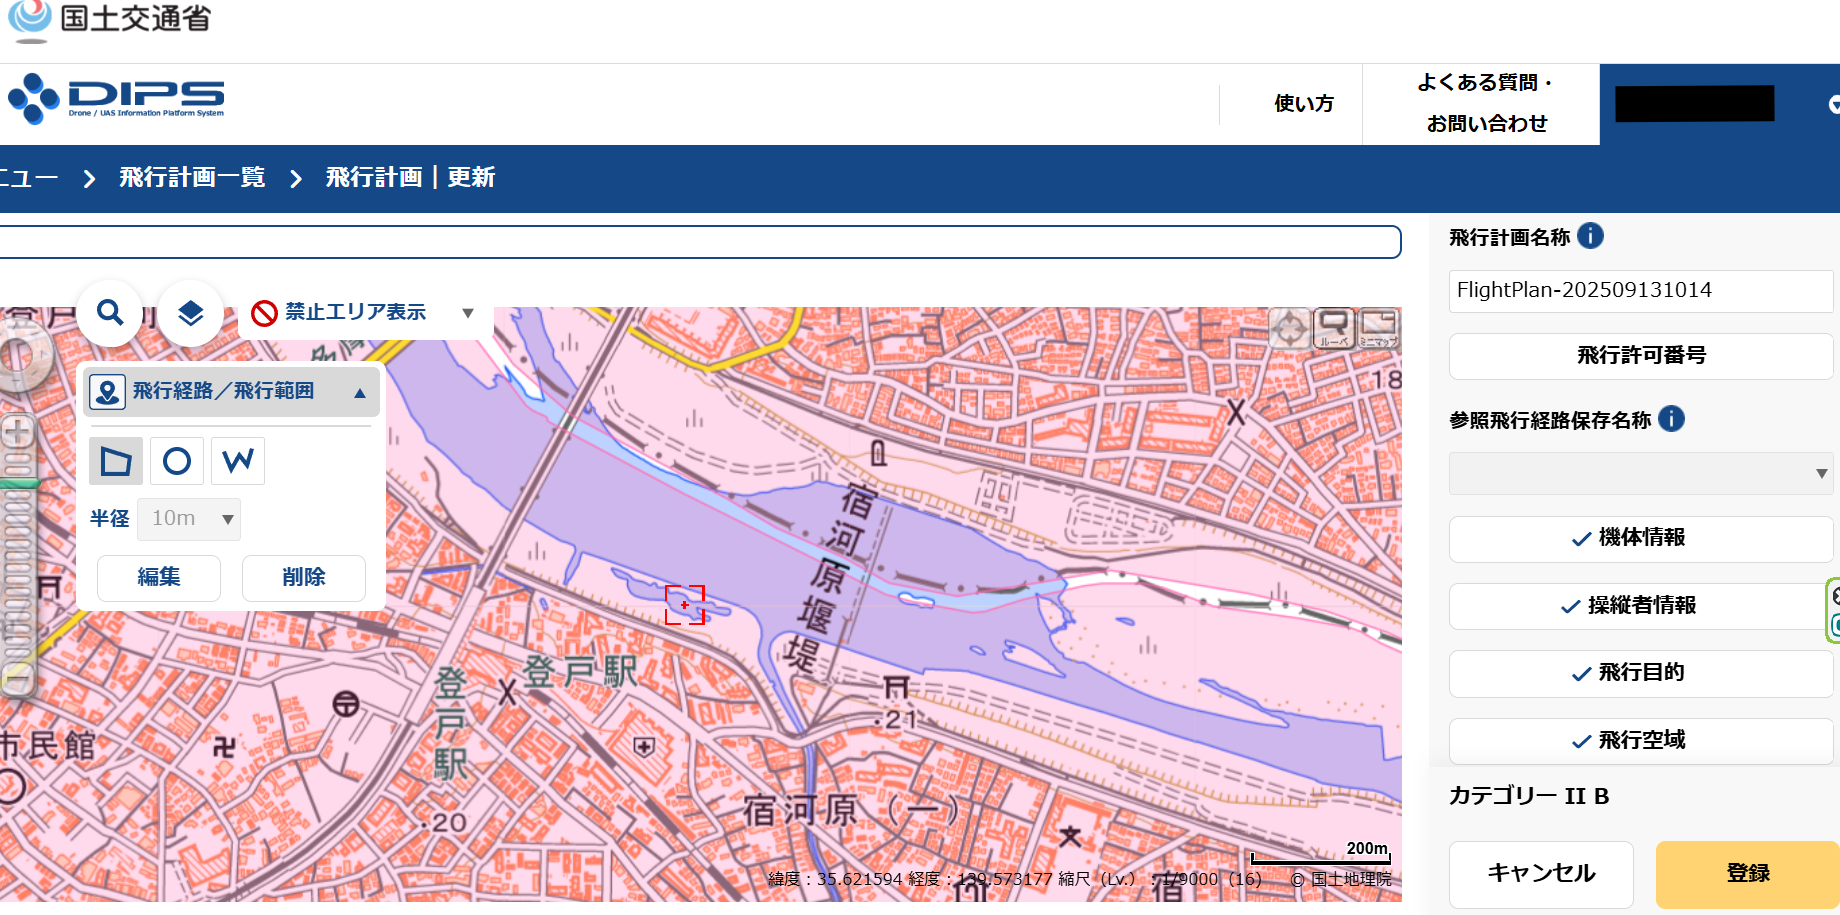Click the flight plan name input field
Image resolution: width=1840 pixels, height=915 pixels.
tap(1640, 290)
